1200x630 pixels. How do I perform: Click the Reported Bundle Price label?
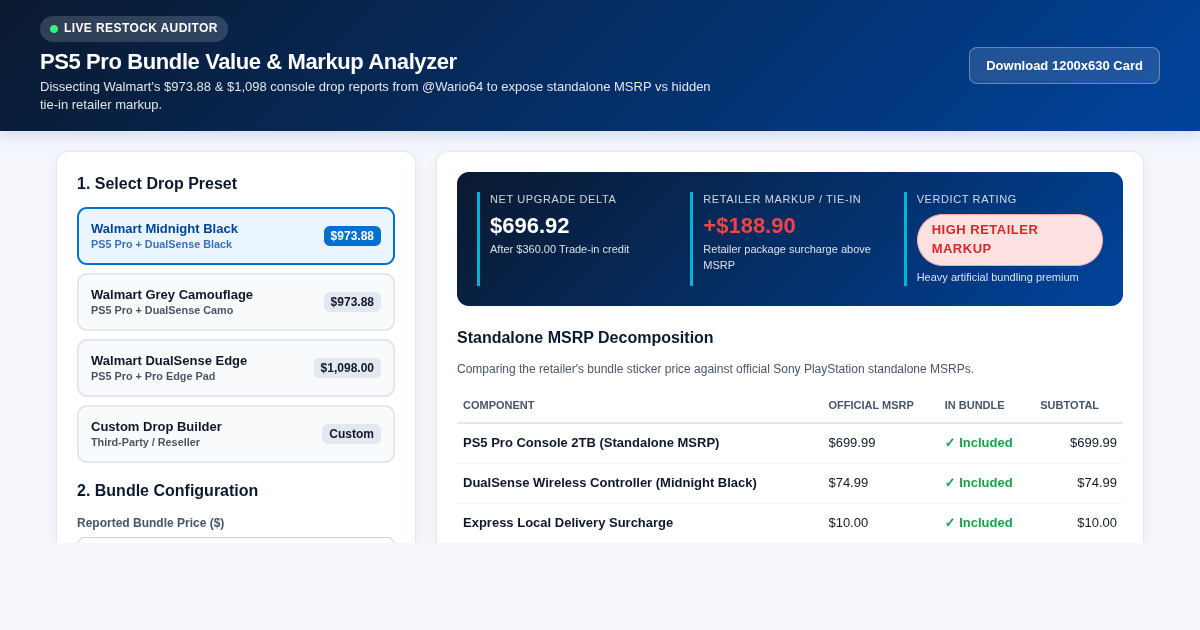point(150,523)
